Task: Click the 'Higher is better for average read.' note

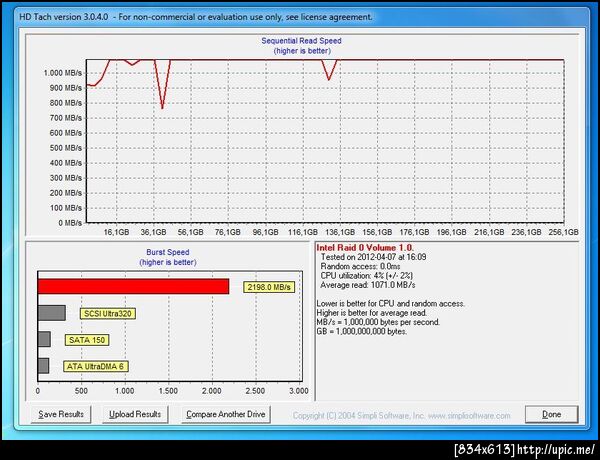Action: pos(372,313)
